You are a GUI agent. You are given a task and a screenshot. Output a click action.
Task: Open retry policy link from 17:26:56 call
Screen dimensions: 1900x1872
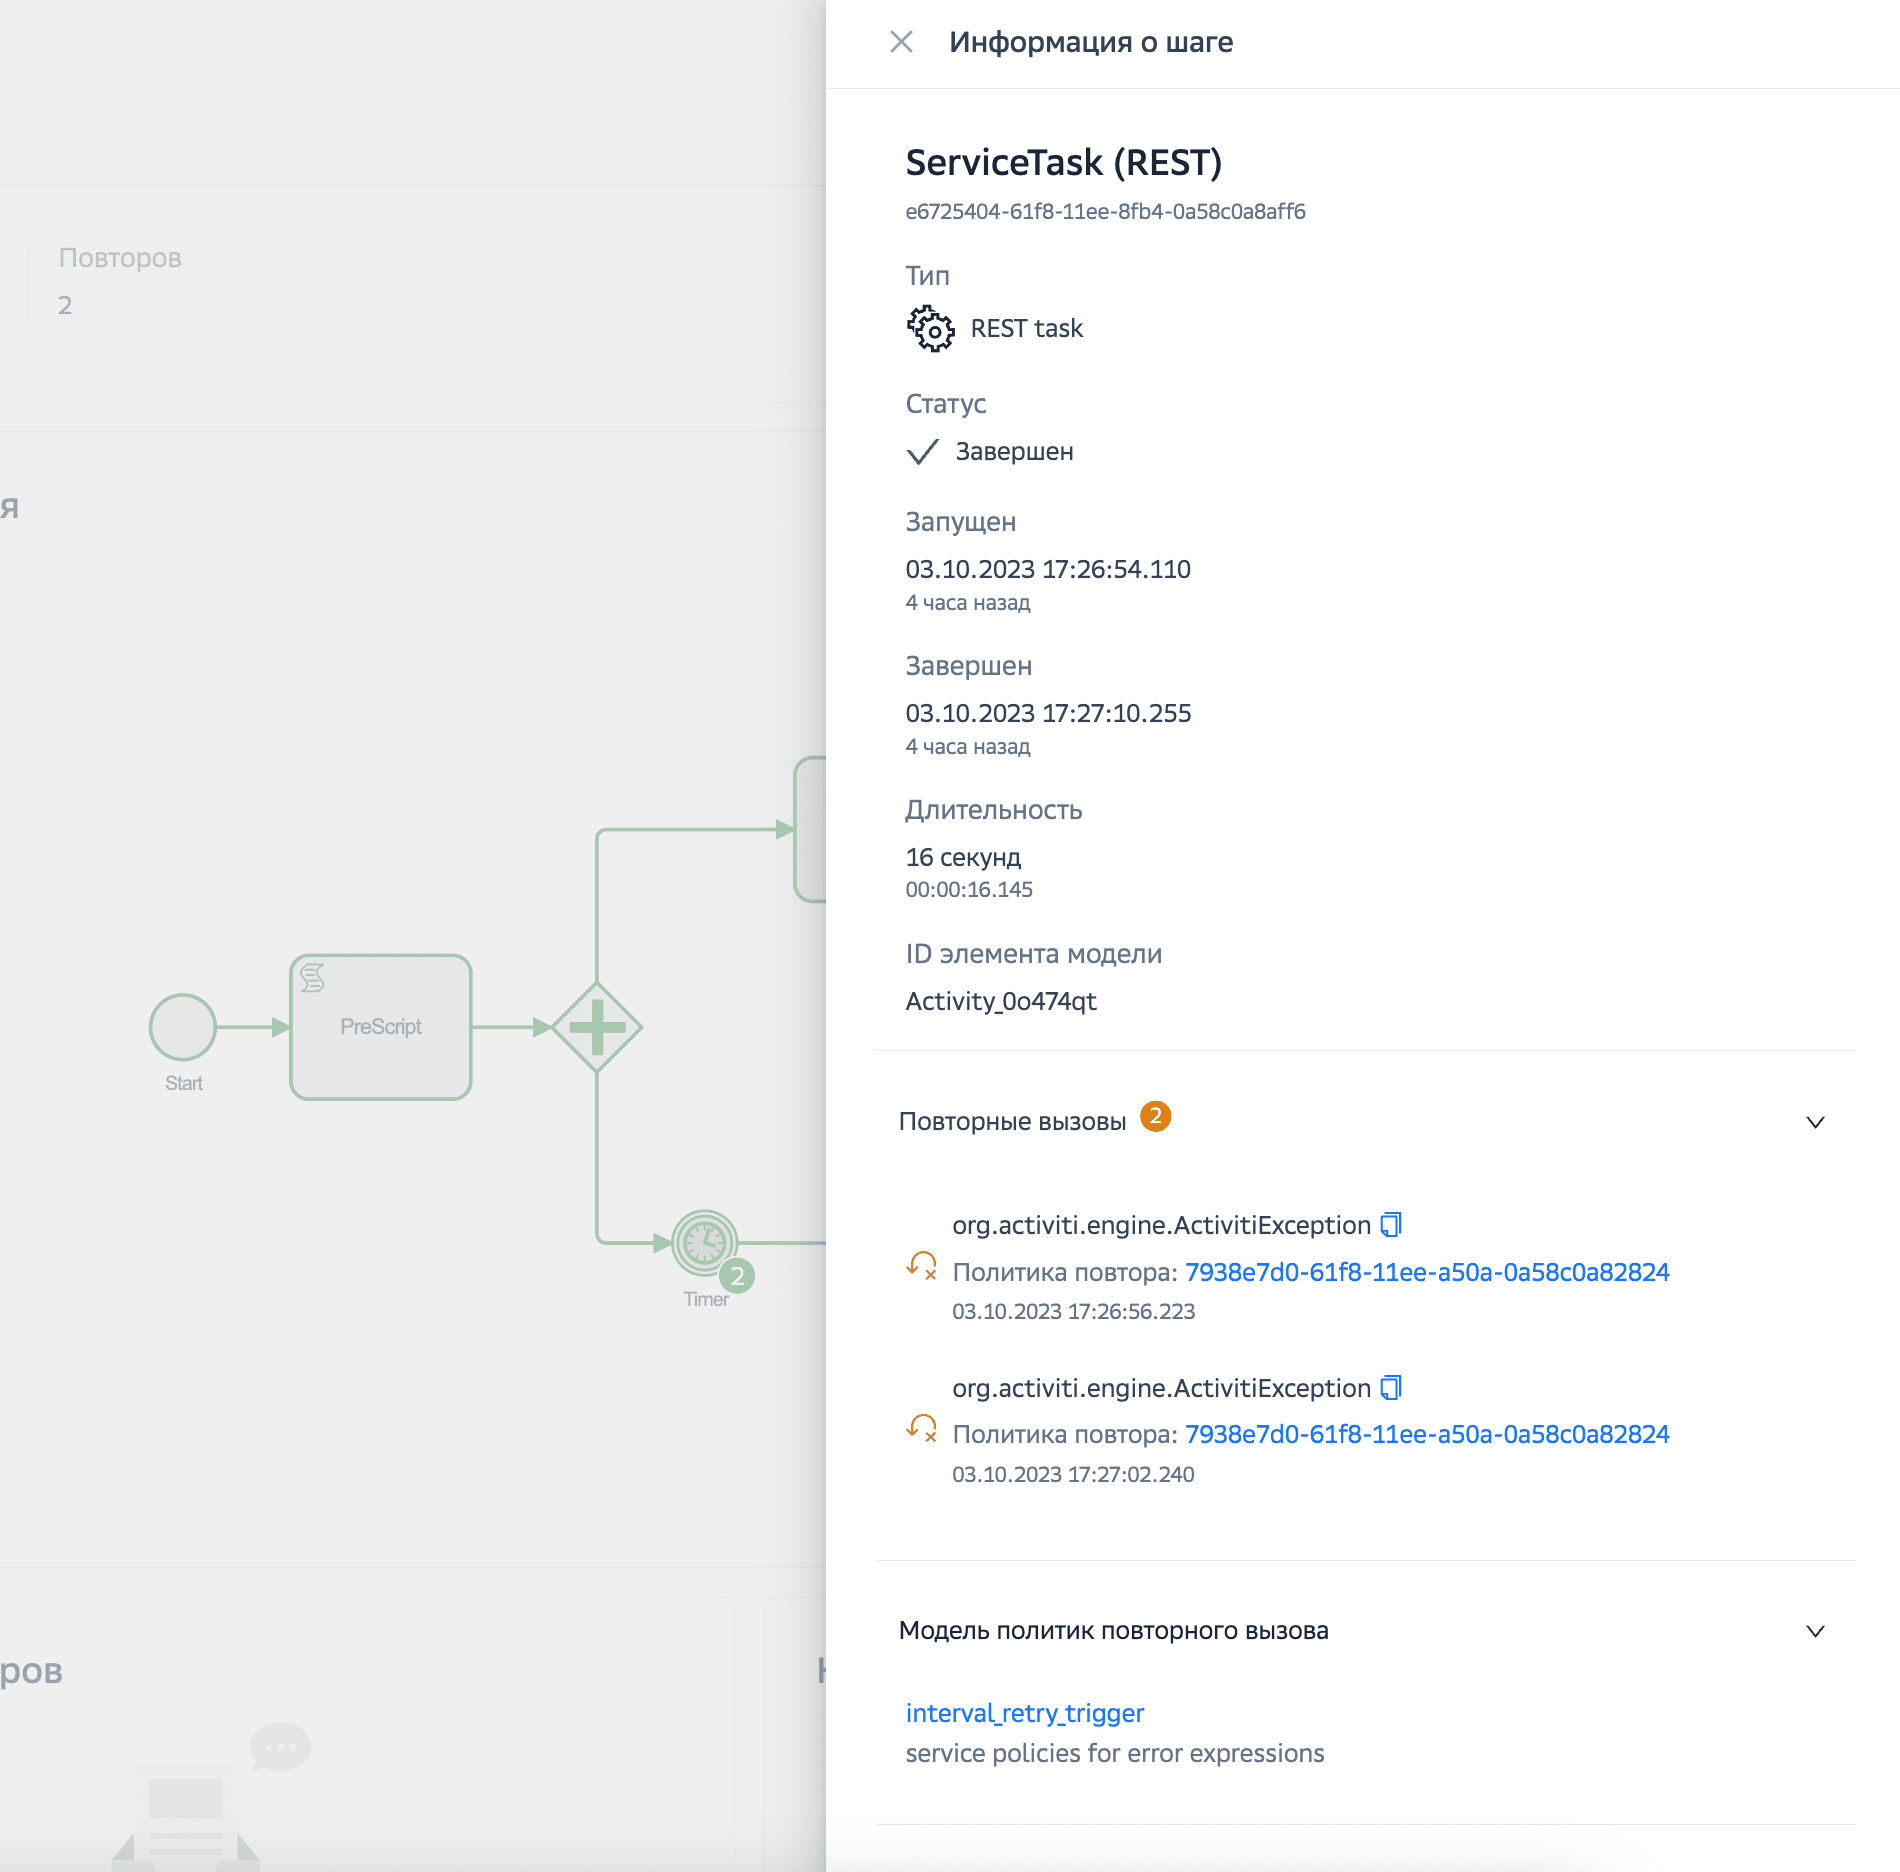pyautogui.click(x=1427, y=1272)
